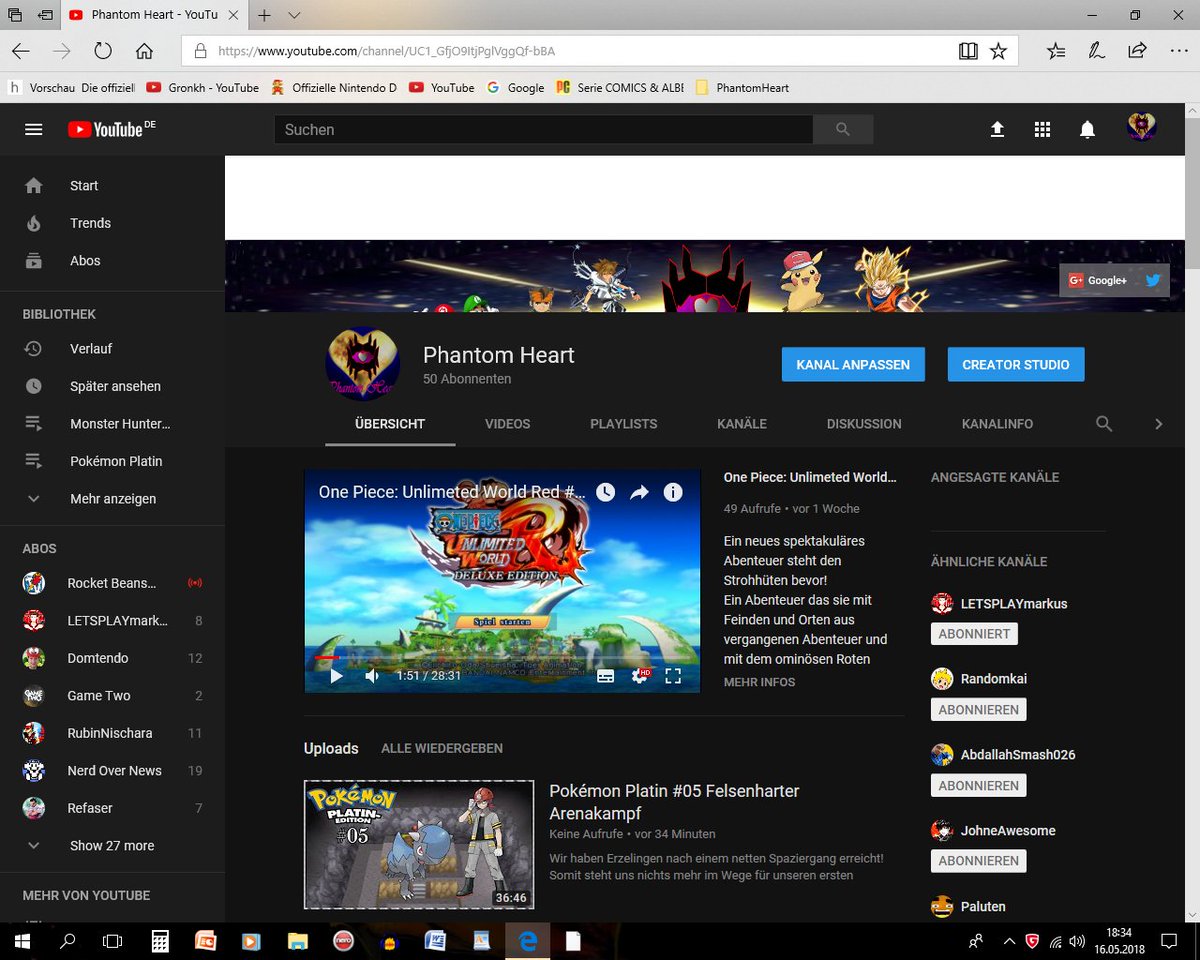1200x960 pixels.
Task: Click the share arrow on video
Action: pyautogui.click(x=639, y=492)
